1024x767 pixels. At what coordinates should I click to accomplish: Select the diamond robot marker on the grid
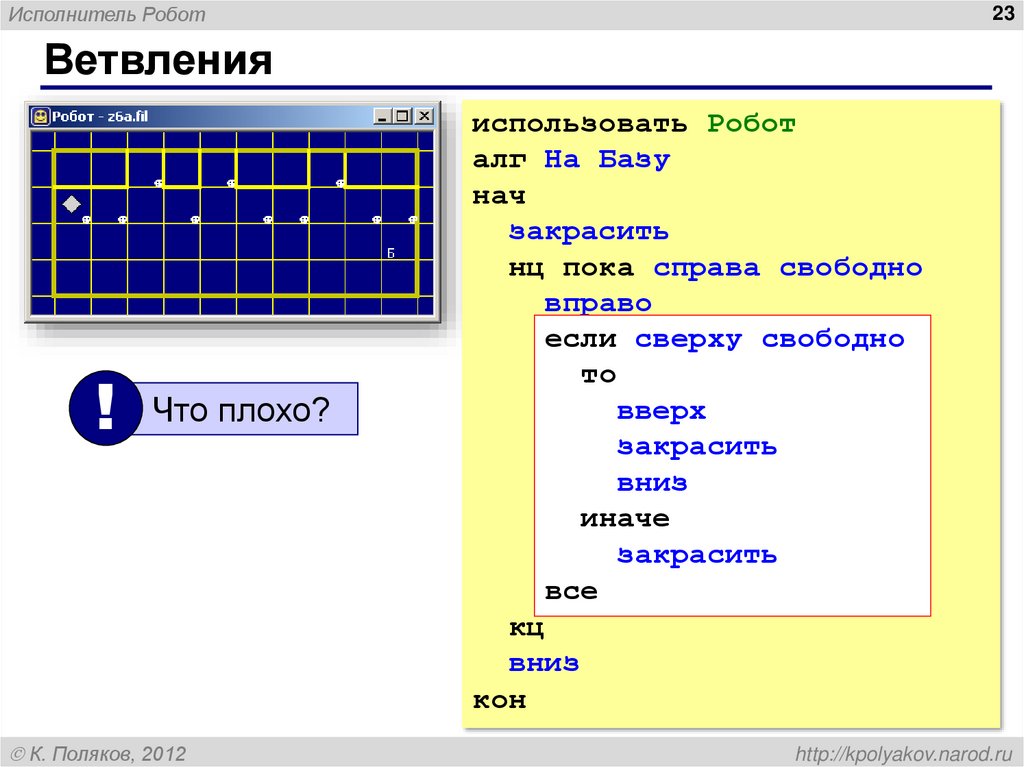pos(71,203)
